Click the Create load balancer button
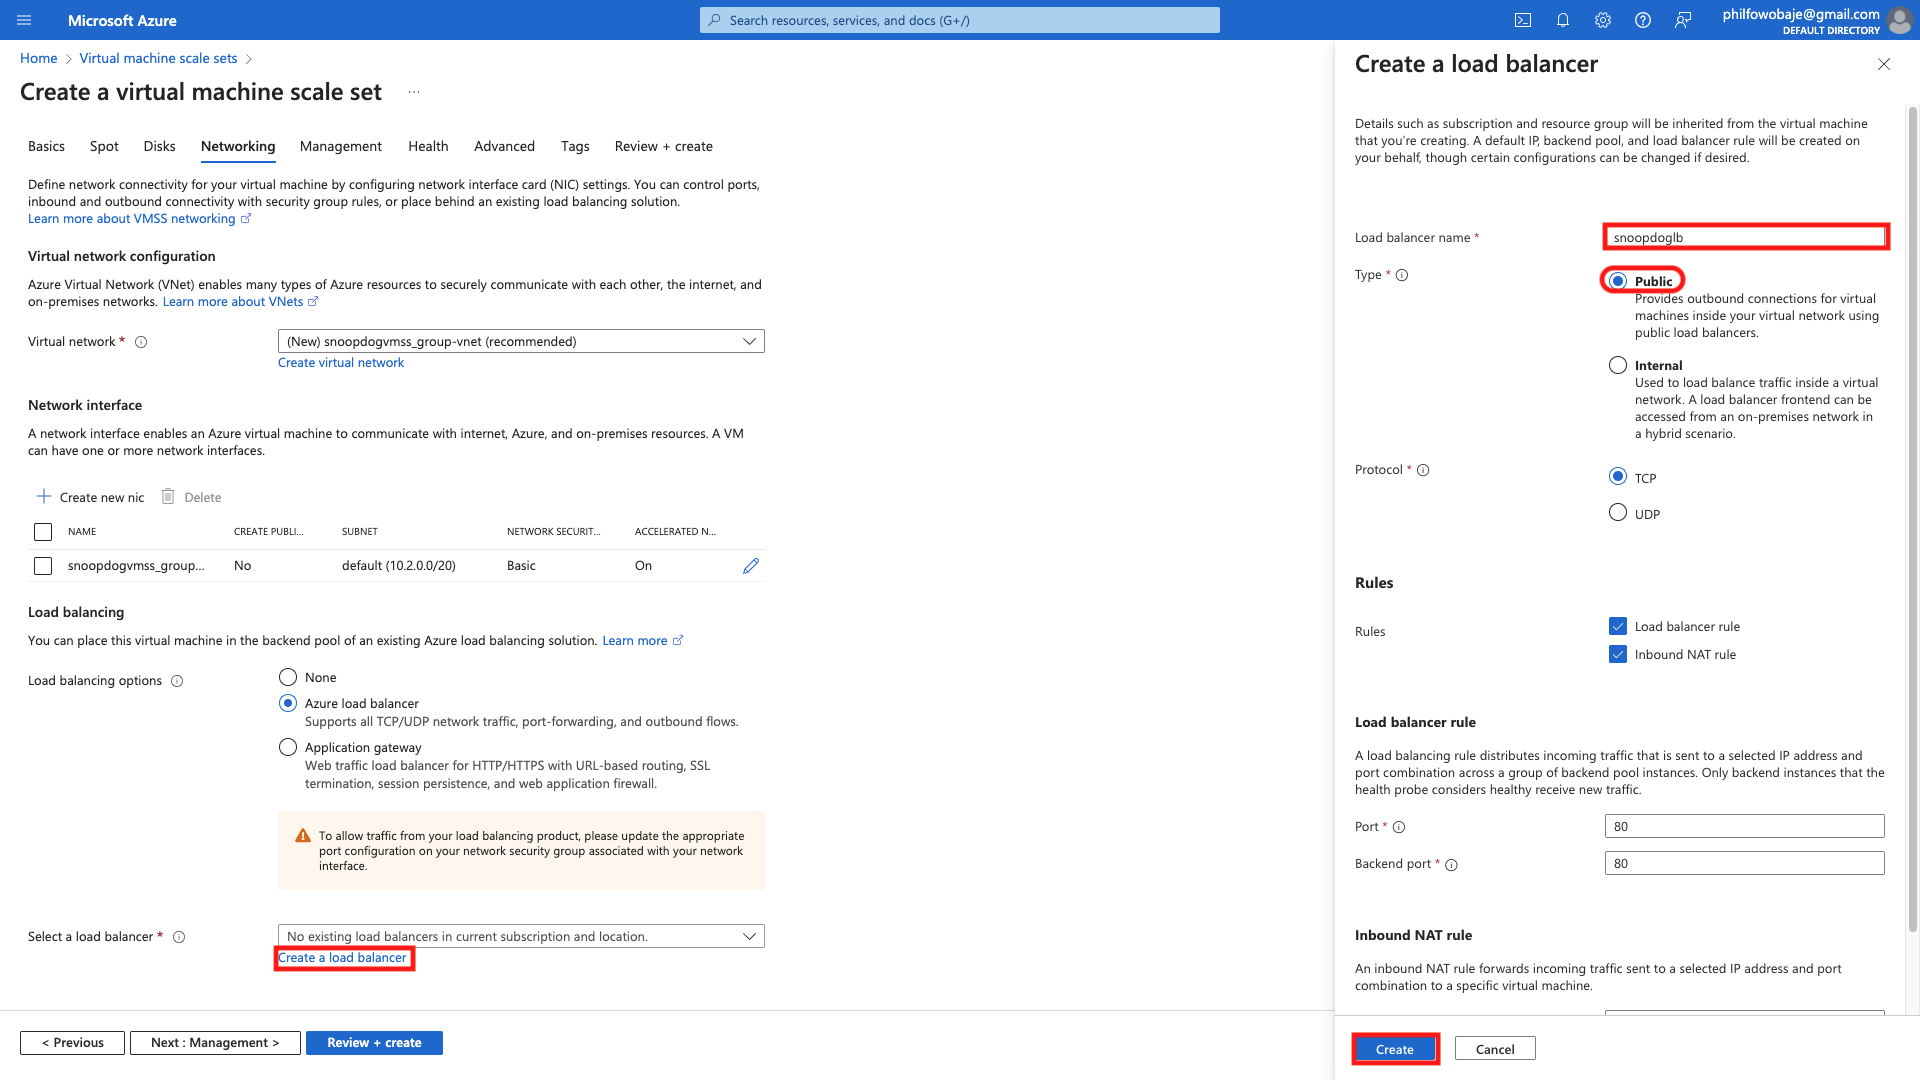1920x1080 pixels. 1394,1049
